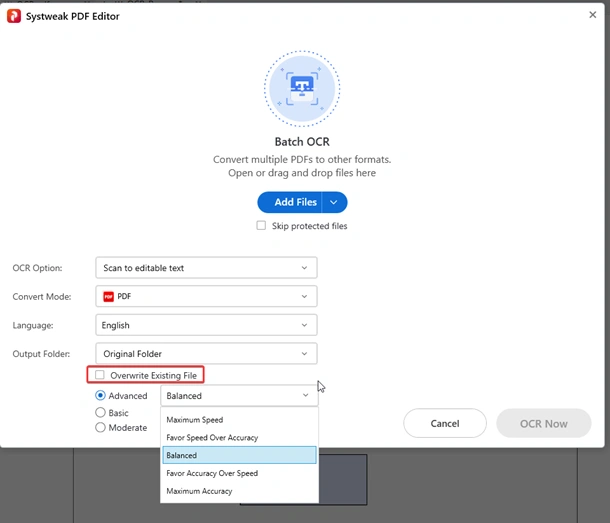Tick the Overwrite Existing File checkbox
This screenshot has height=523, width=610.
pyautogui.click(x=100, y=375)
